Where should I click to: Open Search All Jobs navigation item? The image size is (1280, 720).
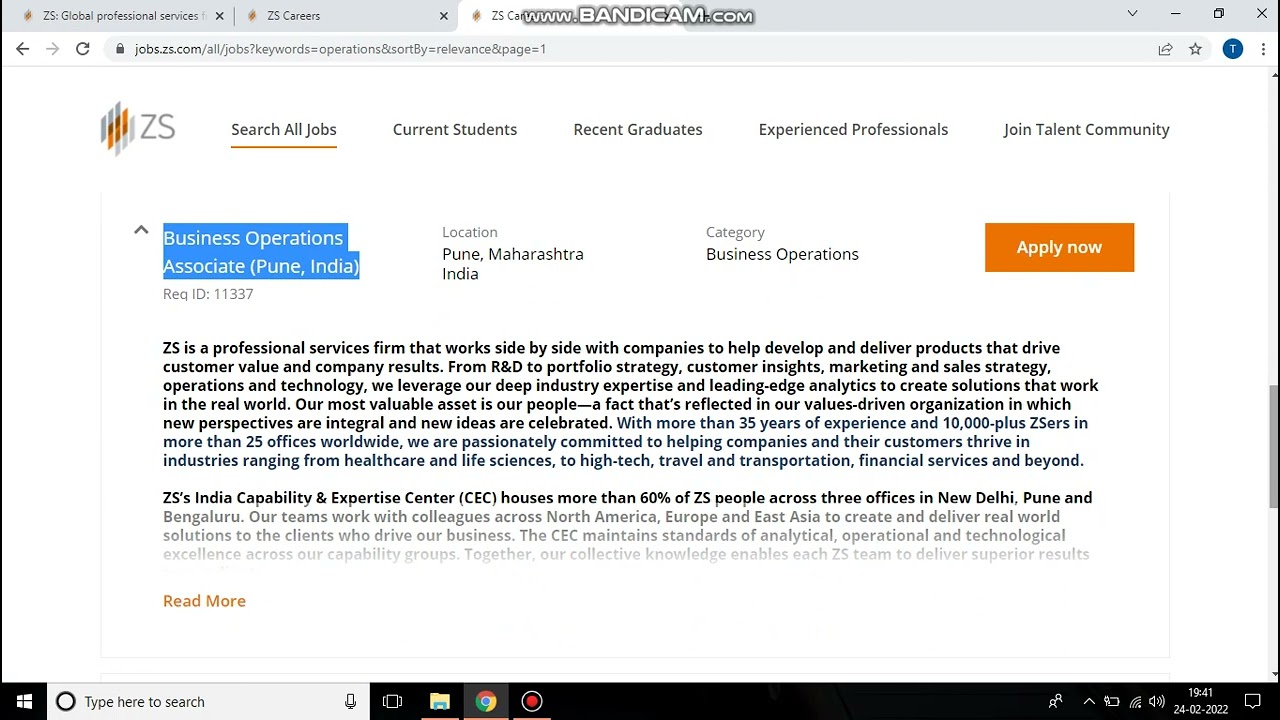click(284, 129)
